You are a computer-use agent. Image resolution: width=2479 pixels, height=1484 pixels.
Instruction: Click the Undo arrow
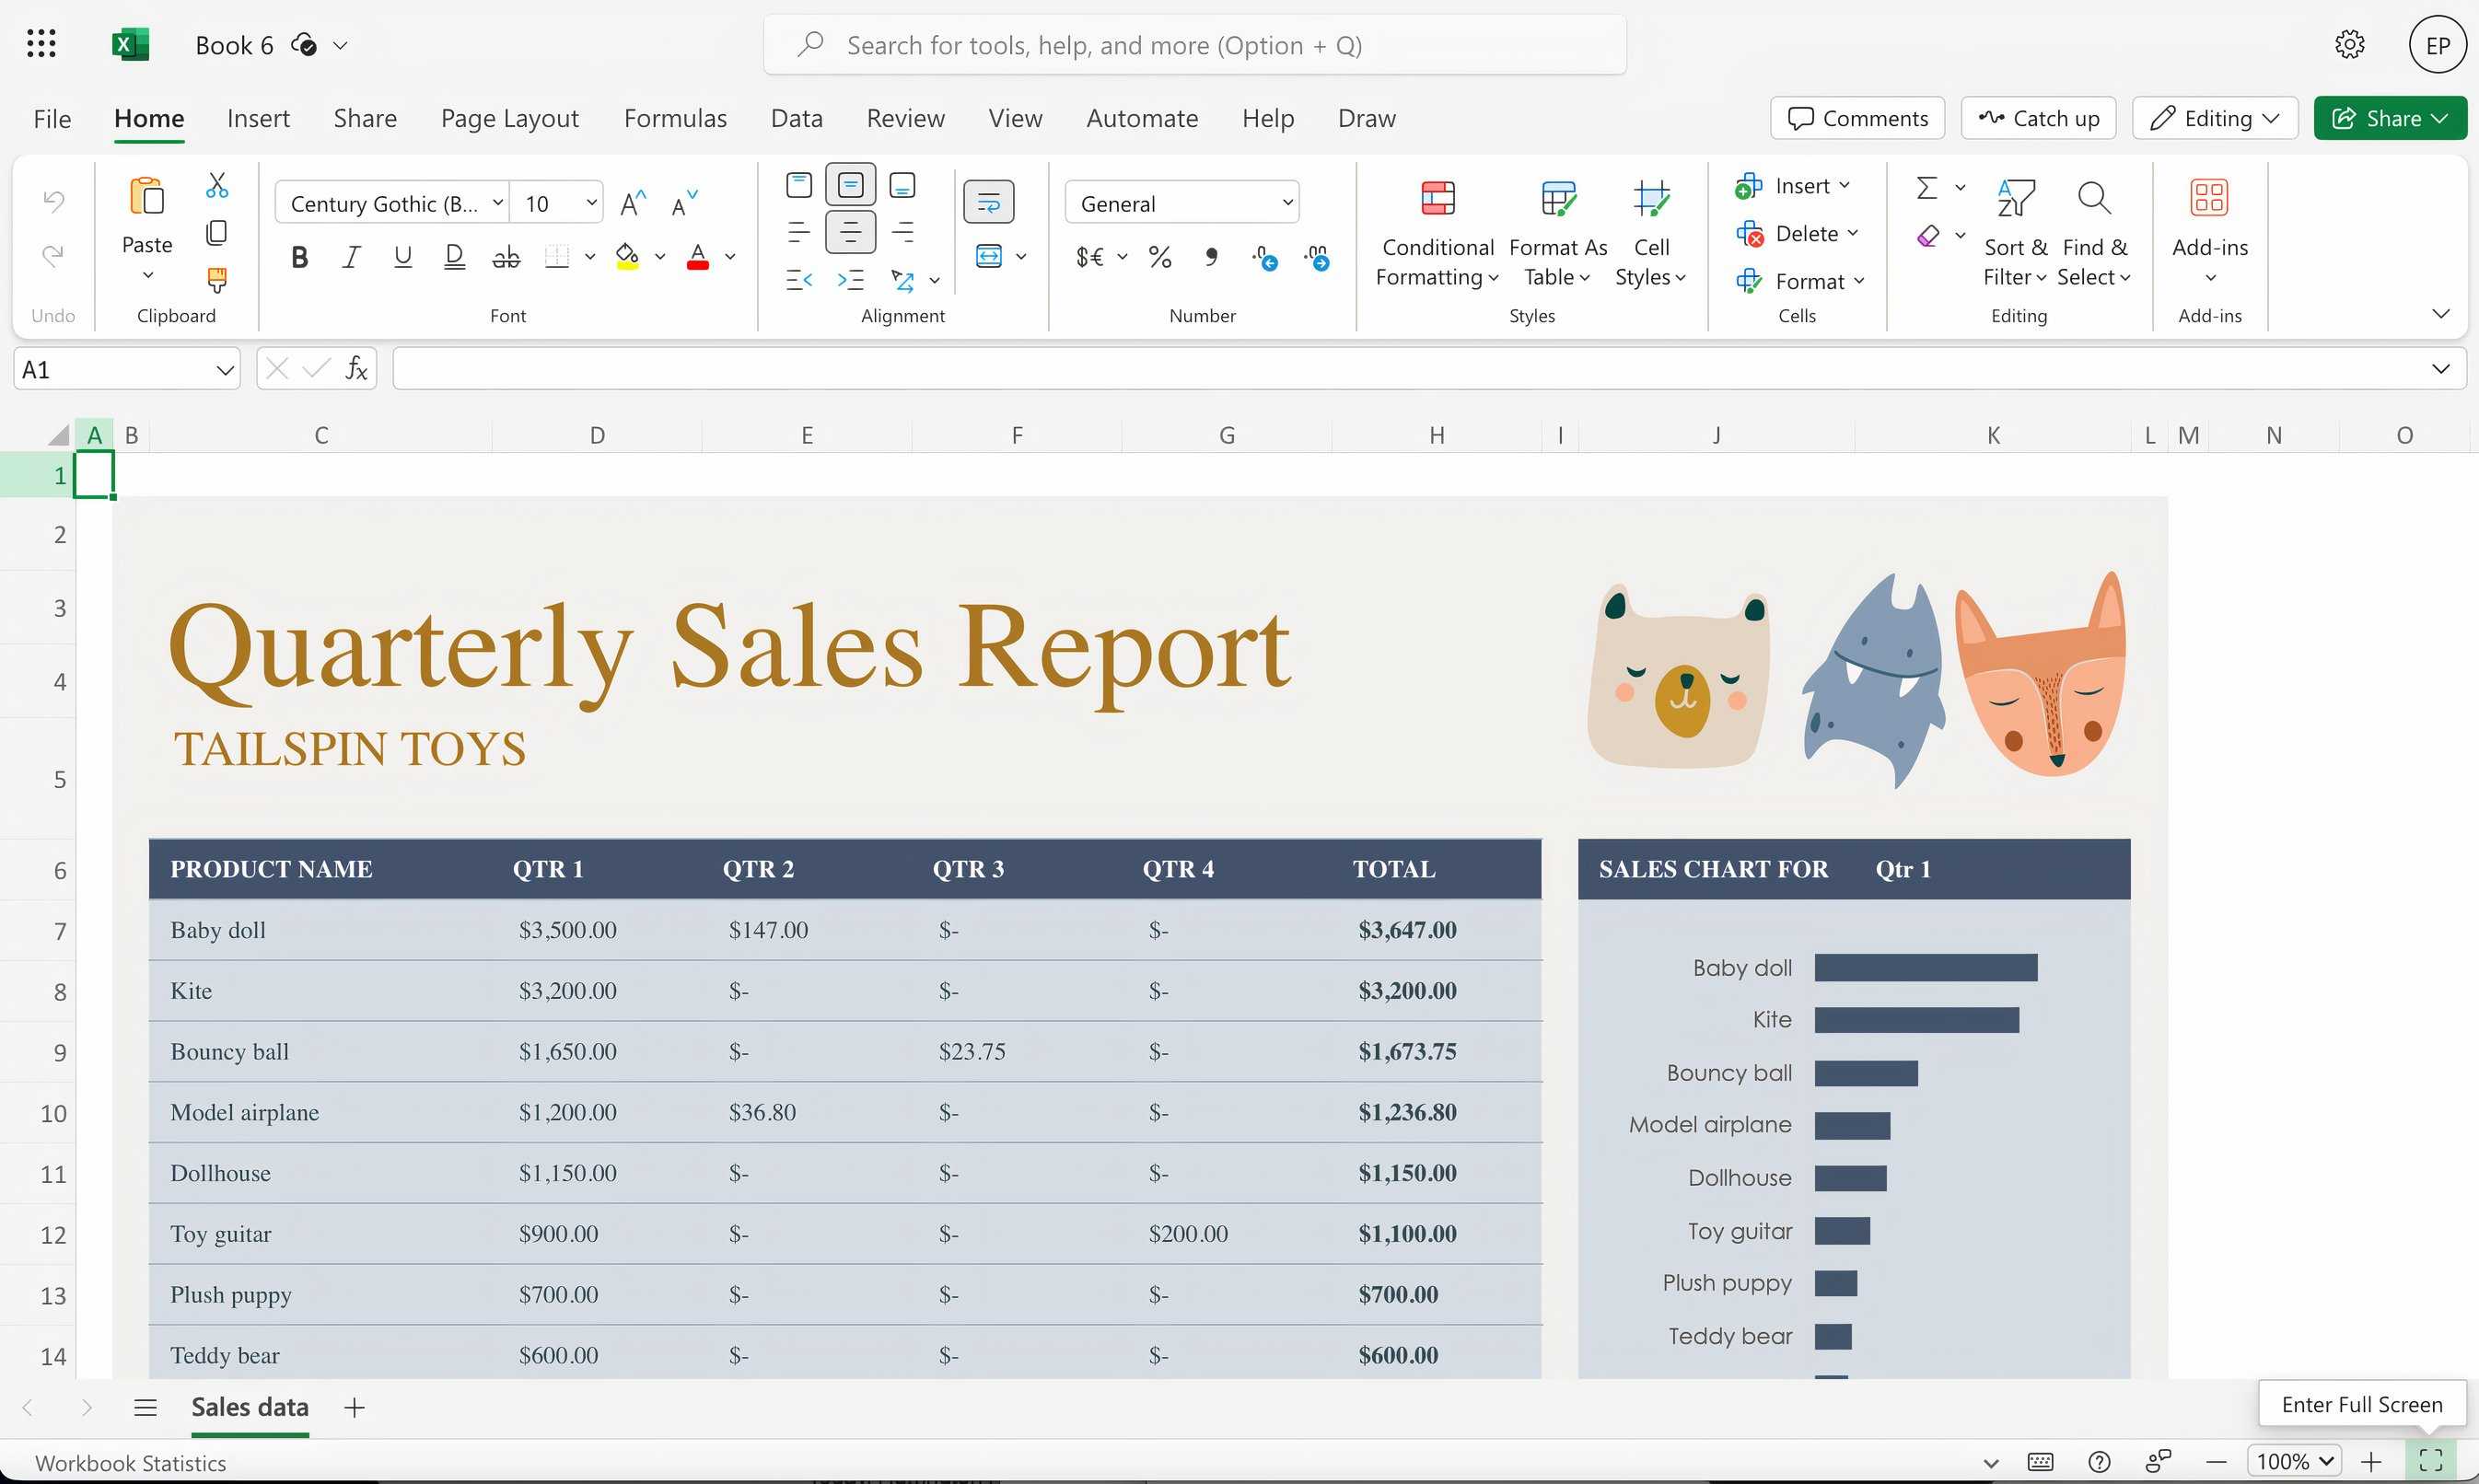[x=53, y=202]
